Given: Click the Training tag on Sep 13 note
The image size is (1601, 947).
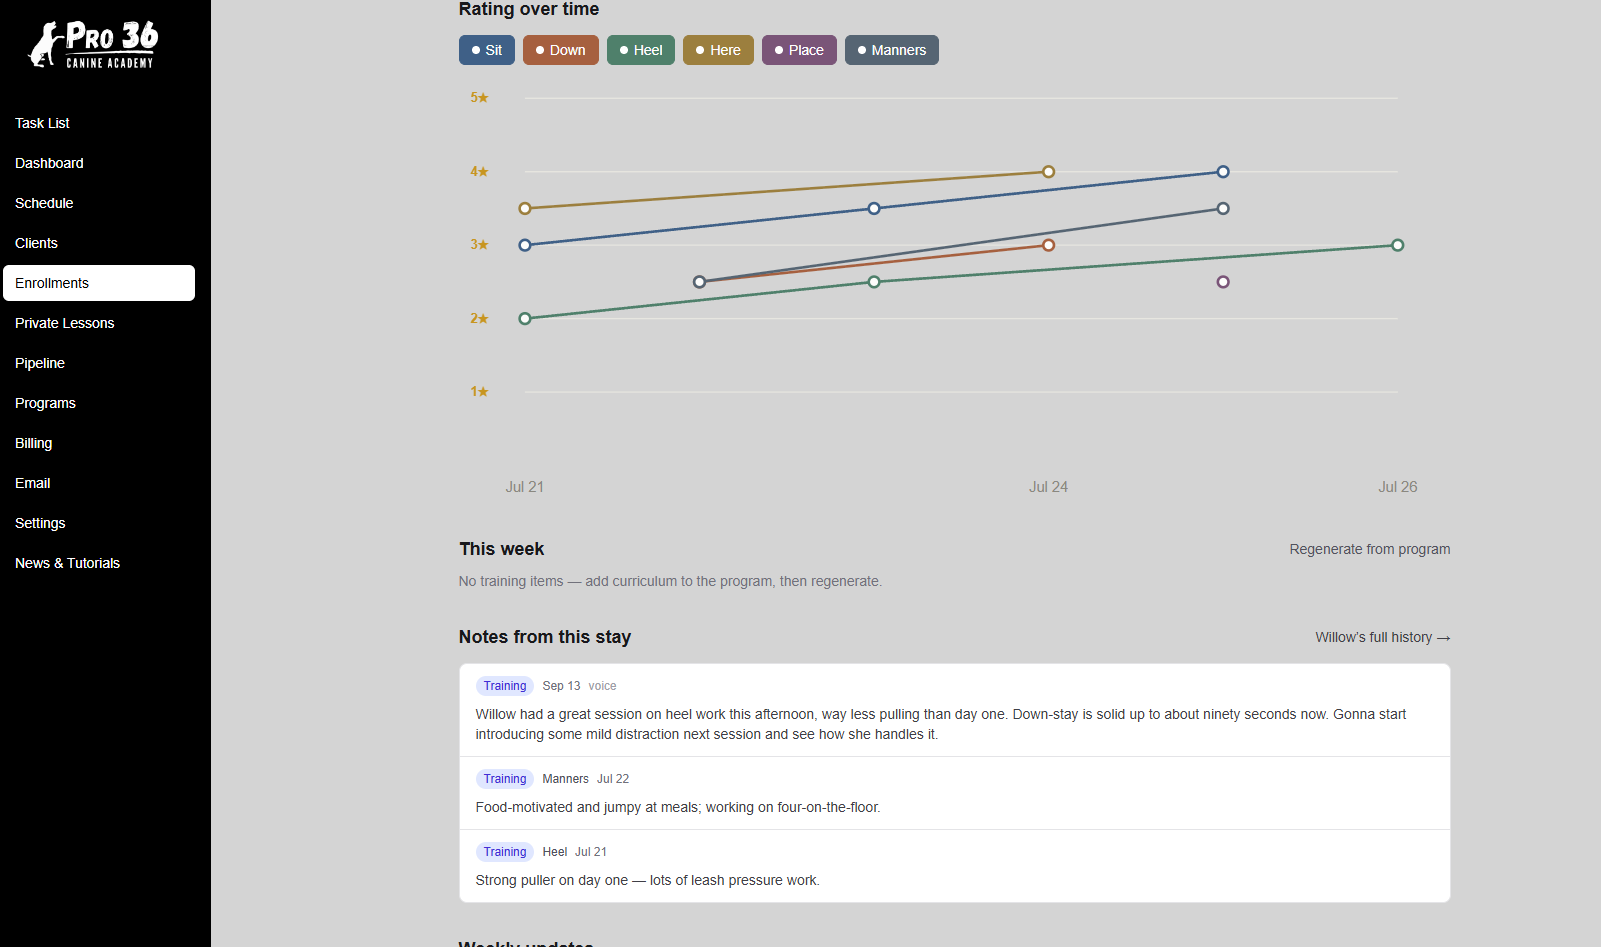Looking at the screenshot, I should click(505, 686).
